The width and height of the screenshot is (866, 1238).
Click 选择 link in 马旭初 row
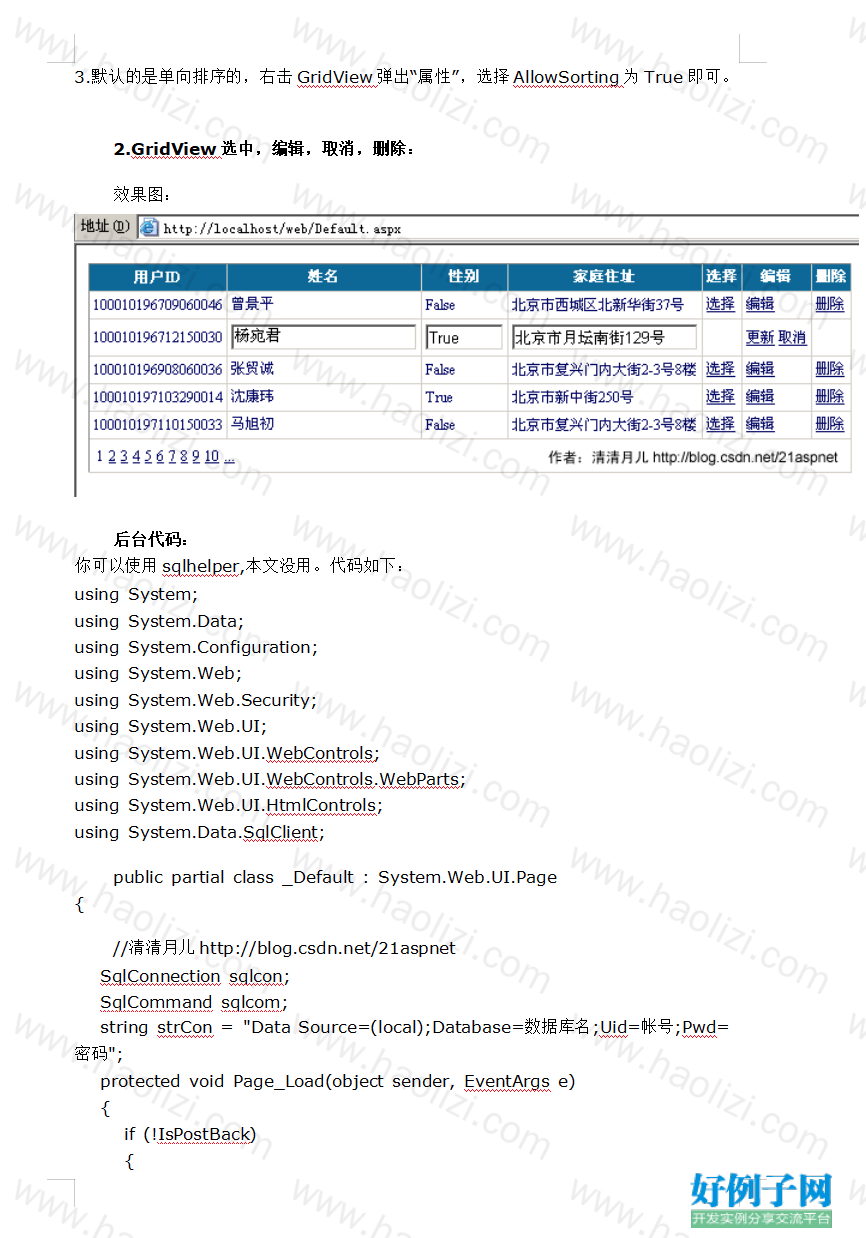coord(720,424)
